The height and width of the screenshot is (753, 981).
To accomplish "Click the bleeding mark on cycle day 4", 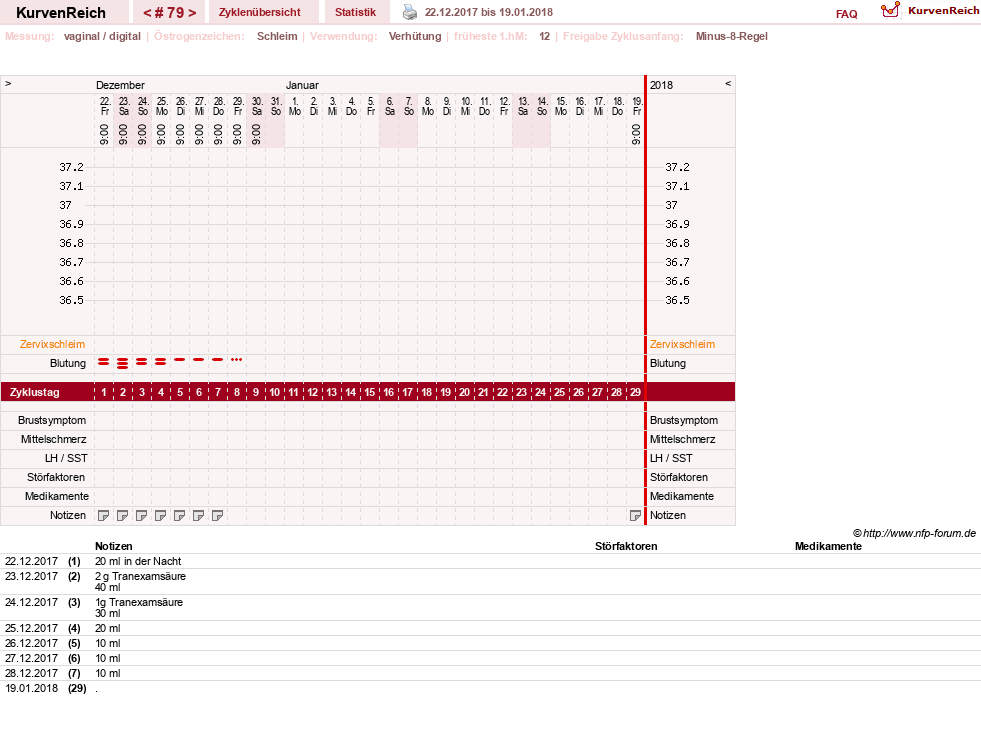I will tap(161, 361).
